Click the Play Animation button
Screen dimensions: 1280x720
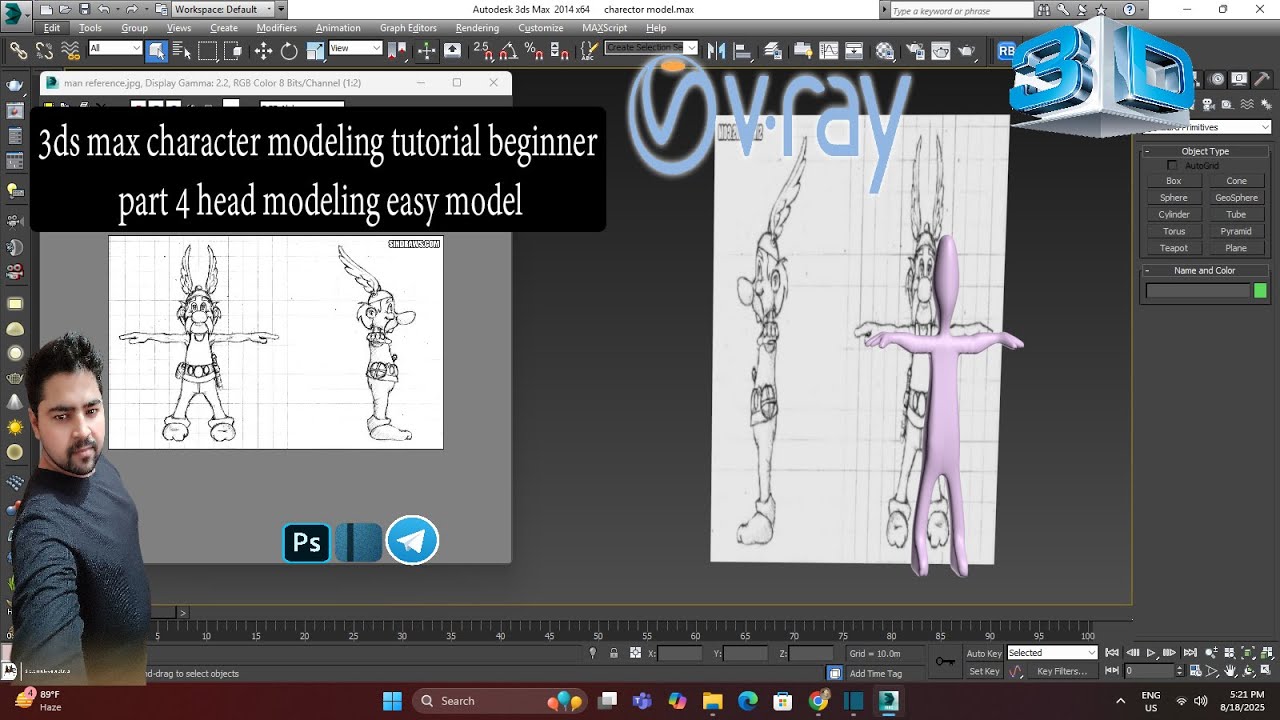(1150, 653)
